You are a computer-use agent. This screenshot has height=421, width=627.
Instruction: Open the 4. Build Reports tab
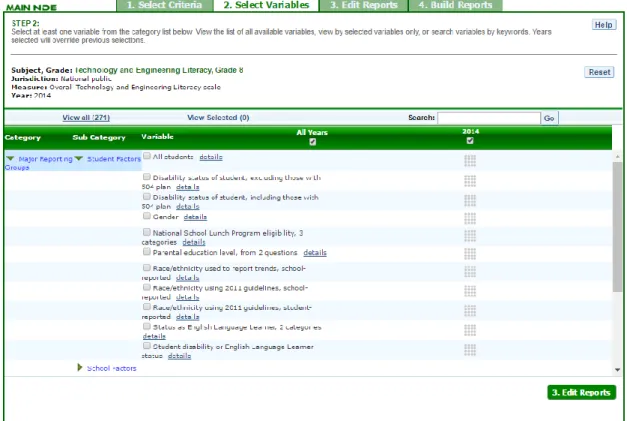coord(455,5)
